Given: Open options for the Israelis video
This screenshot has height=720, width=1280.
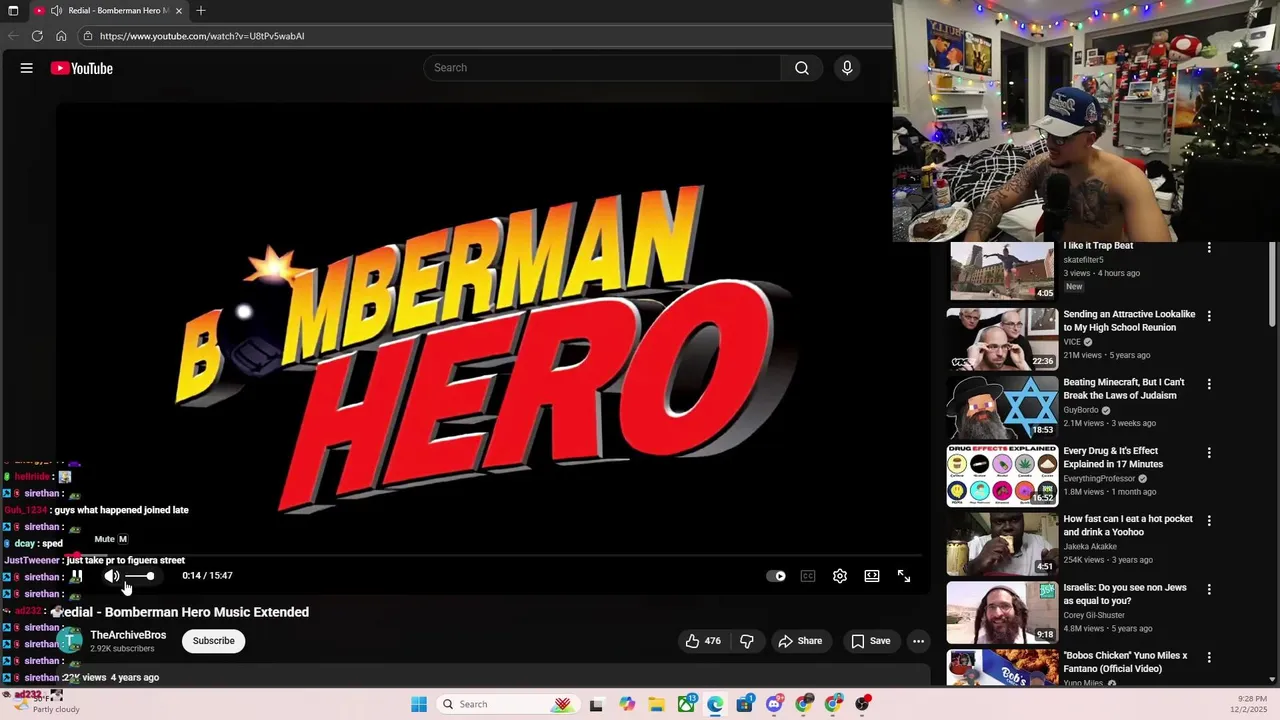Looking at the screenshot, I should [x=1209, y=589].
